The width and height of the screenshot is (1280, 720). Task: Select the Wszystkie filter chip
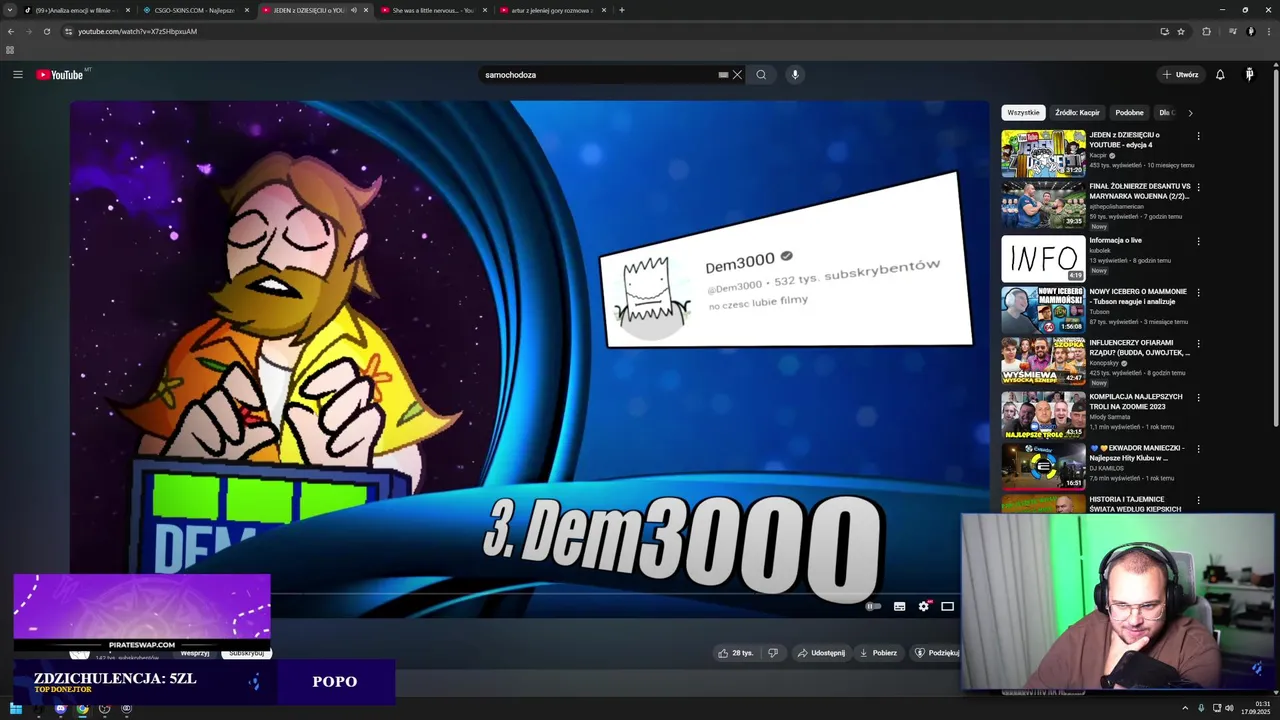click(1023, 113)
